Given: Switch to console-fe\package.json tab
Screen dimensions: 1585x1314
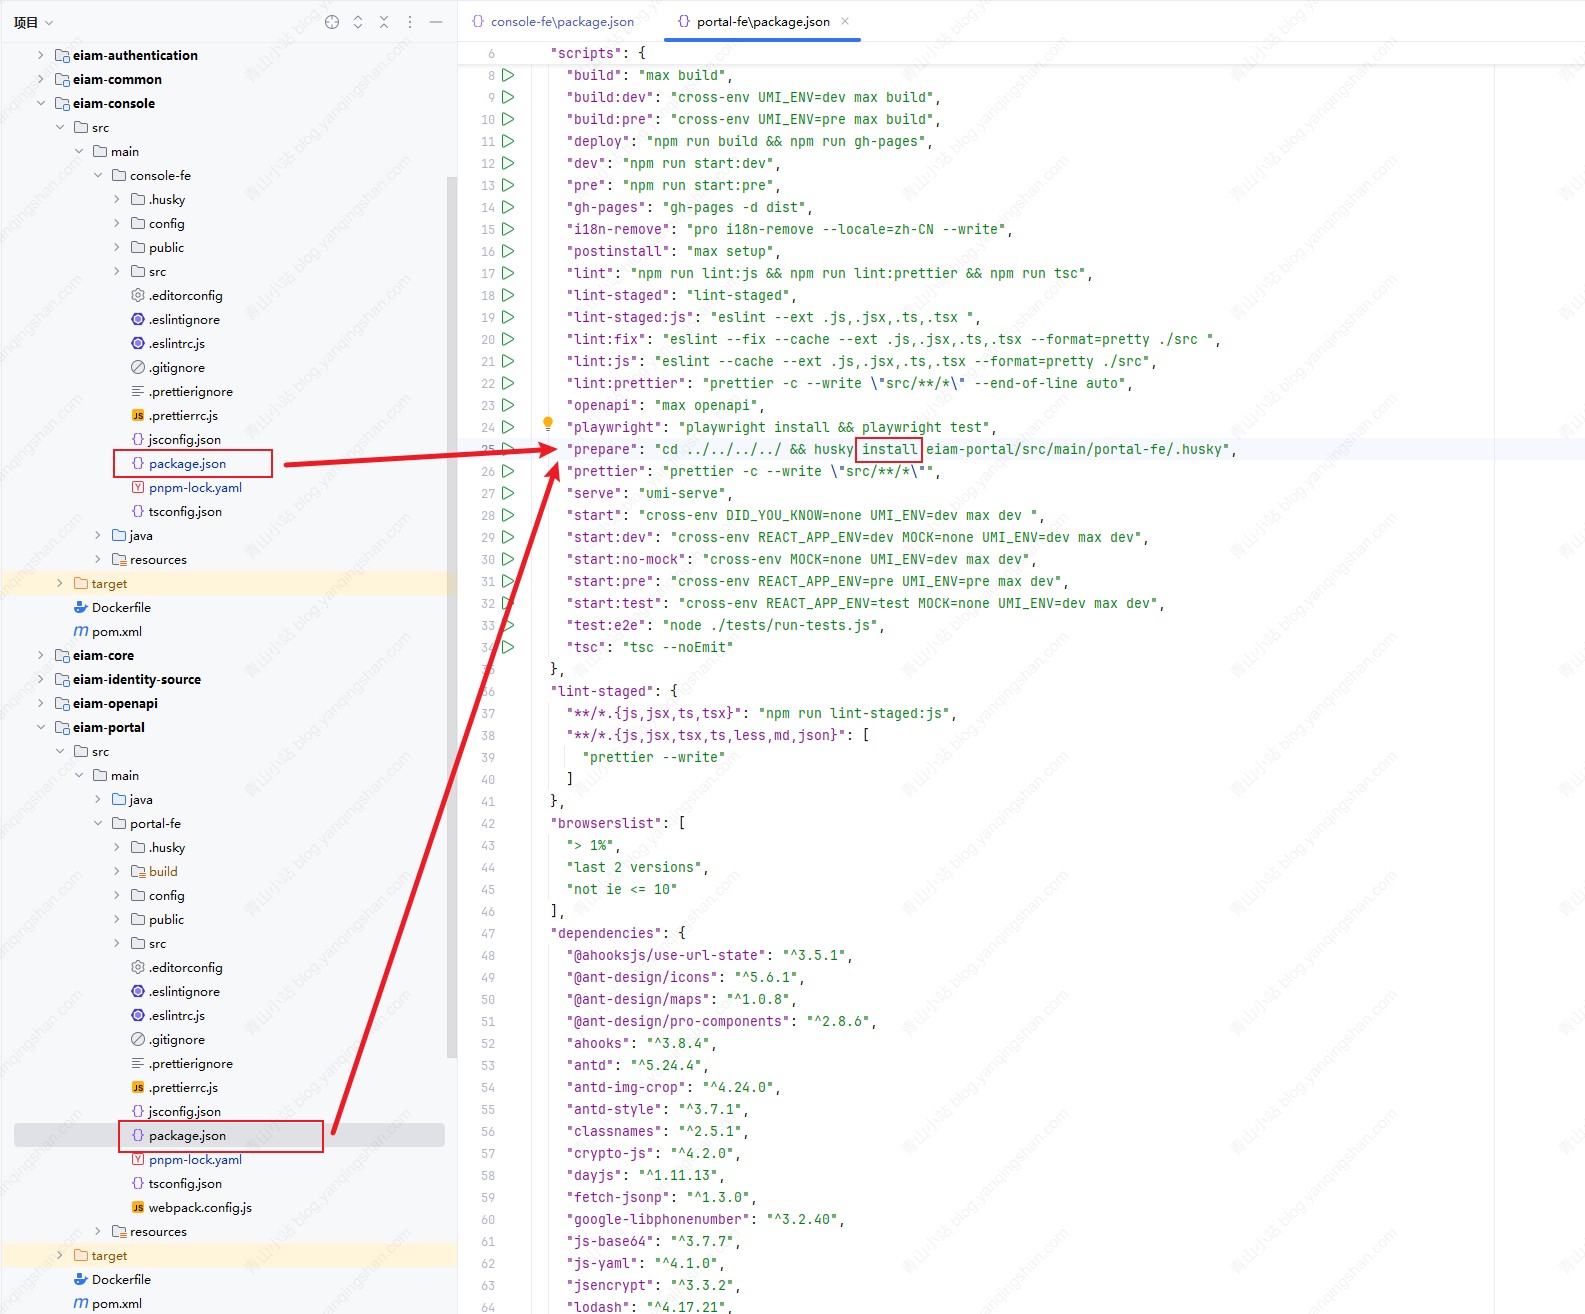Looking at the screenshot, I should click(x=553, y=21).
